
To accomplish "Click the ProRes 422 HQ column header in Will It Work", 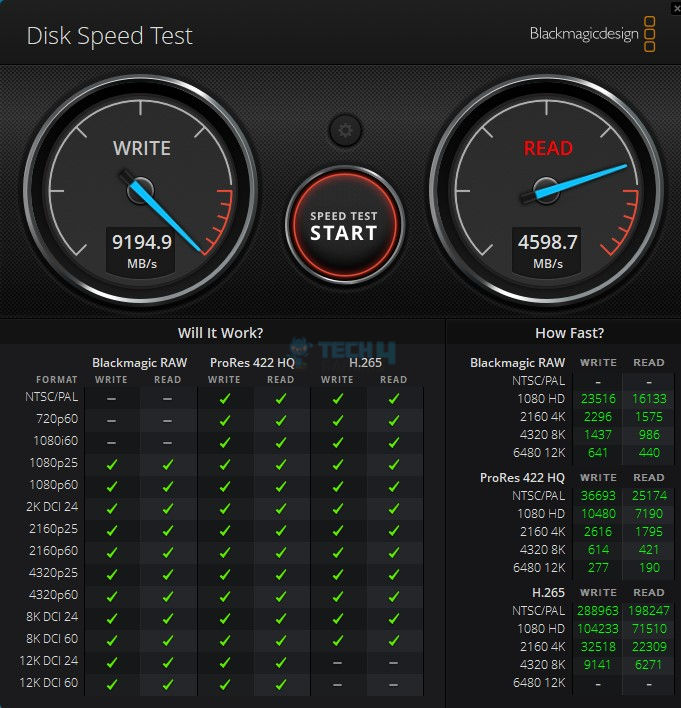I will (x=252, y=363).
